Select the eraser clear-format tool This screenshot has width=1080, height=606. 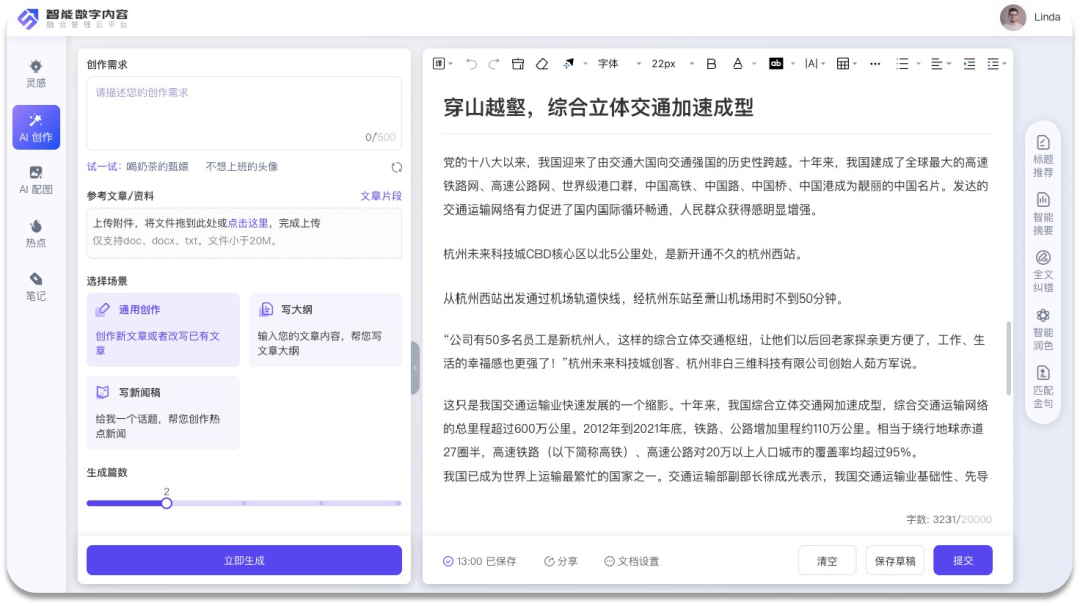click(x=542, y=64)
